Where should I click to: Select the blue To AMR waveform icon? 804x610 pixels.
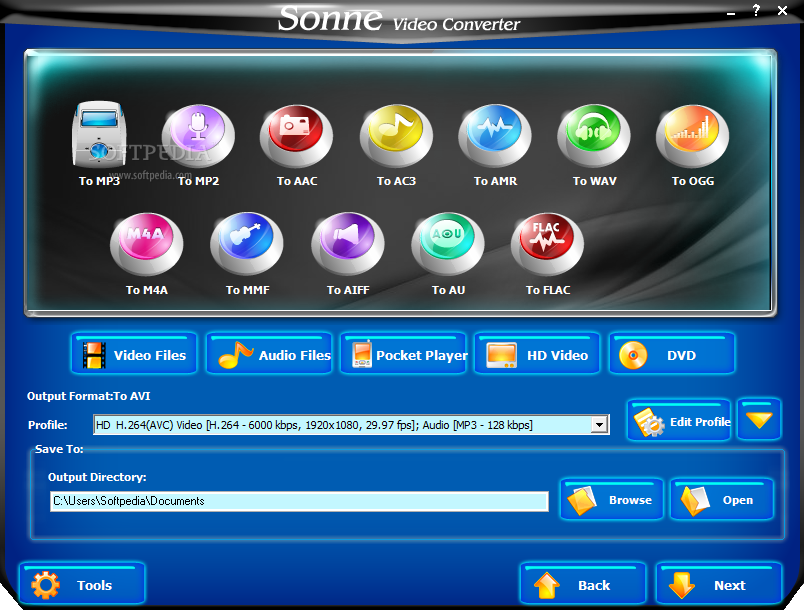click(495, 136)
